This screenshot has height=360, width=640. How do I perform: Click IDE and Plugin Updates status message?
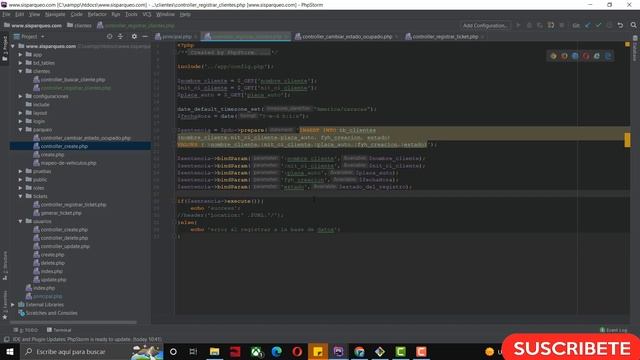tap(87, 339)
